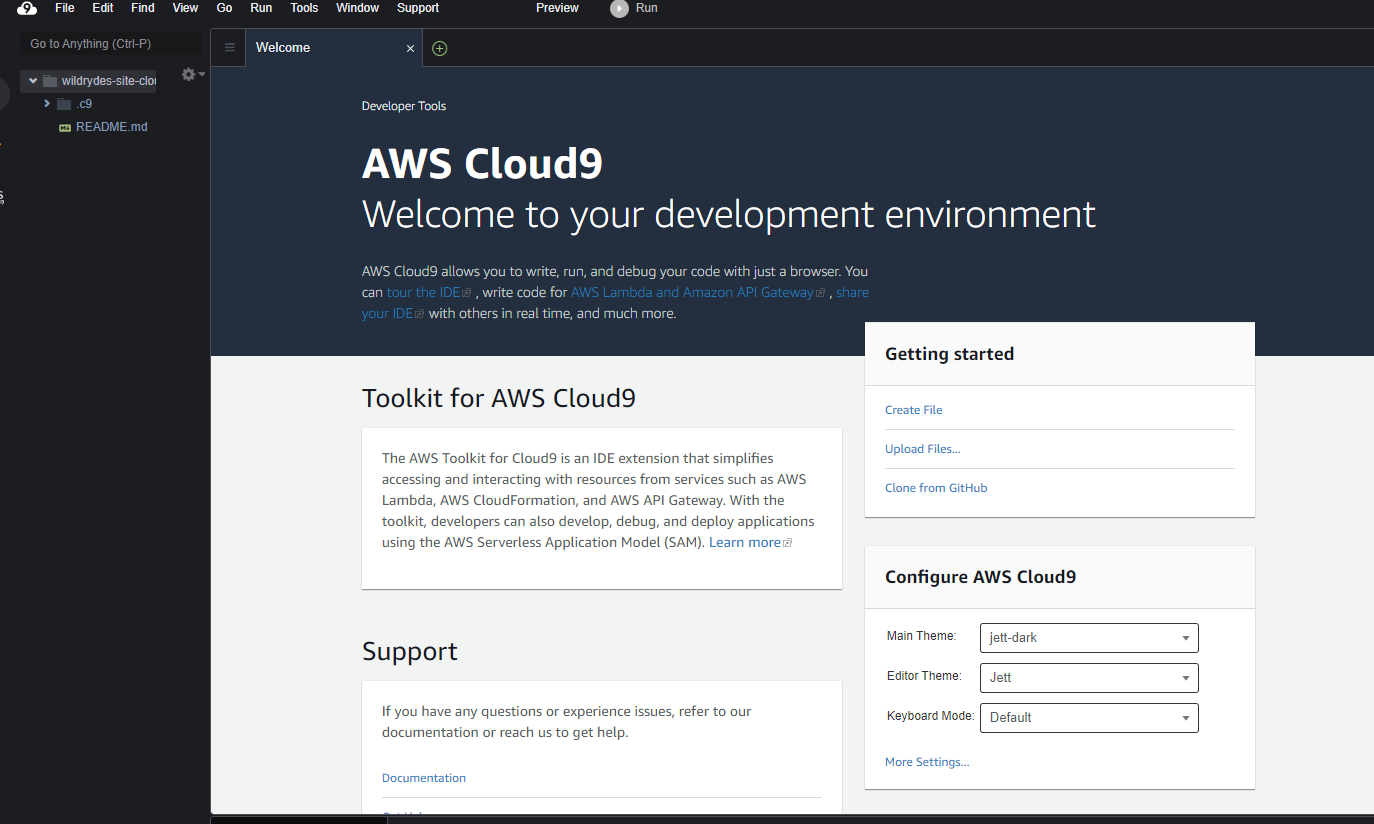The height and width of the screenshot is (824, 1374).
Task: Open the environment settings gear in file tree
Action: click(x=187, y=73)
